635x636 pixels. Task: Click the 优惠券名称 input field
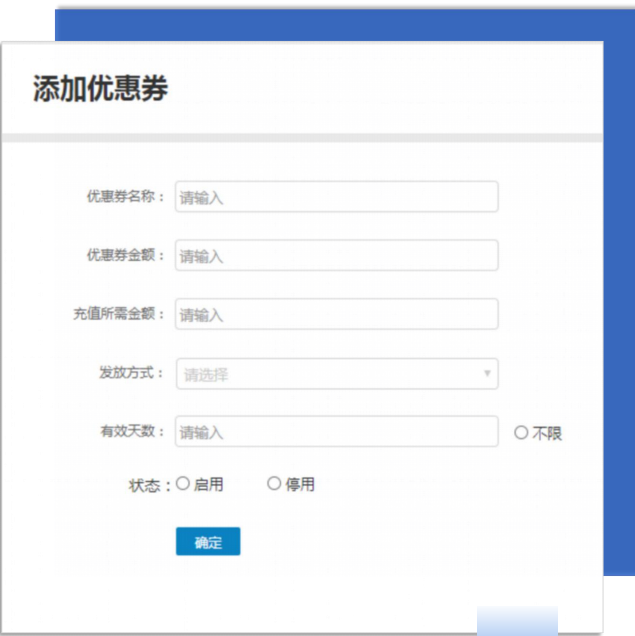[x=337, y=197]
